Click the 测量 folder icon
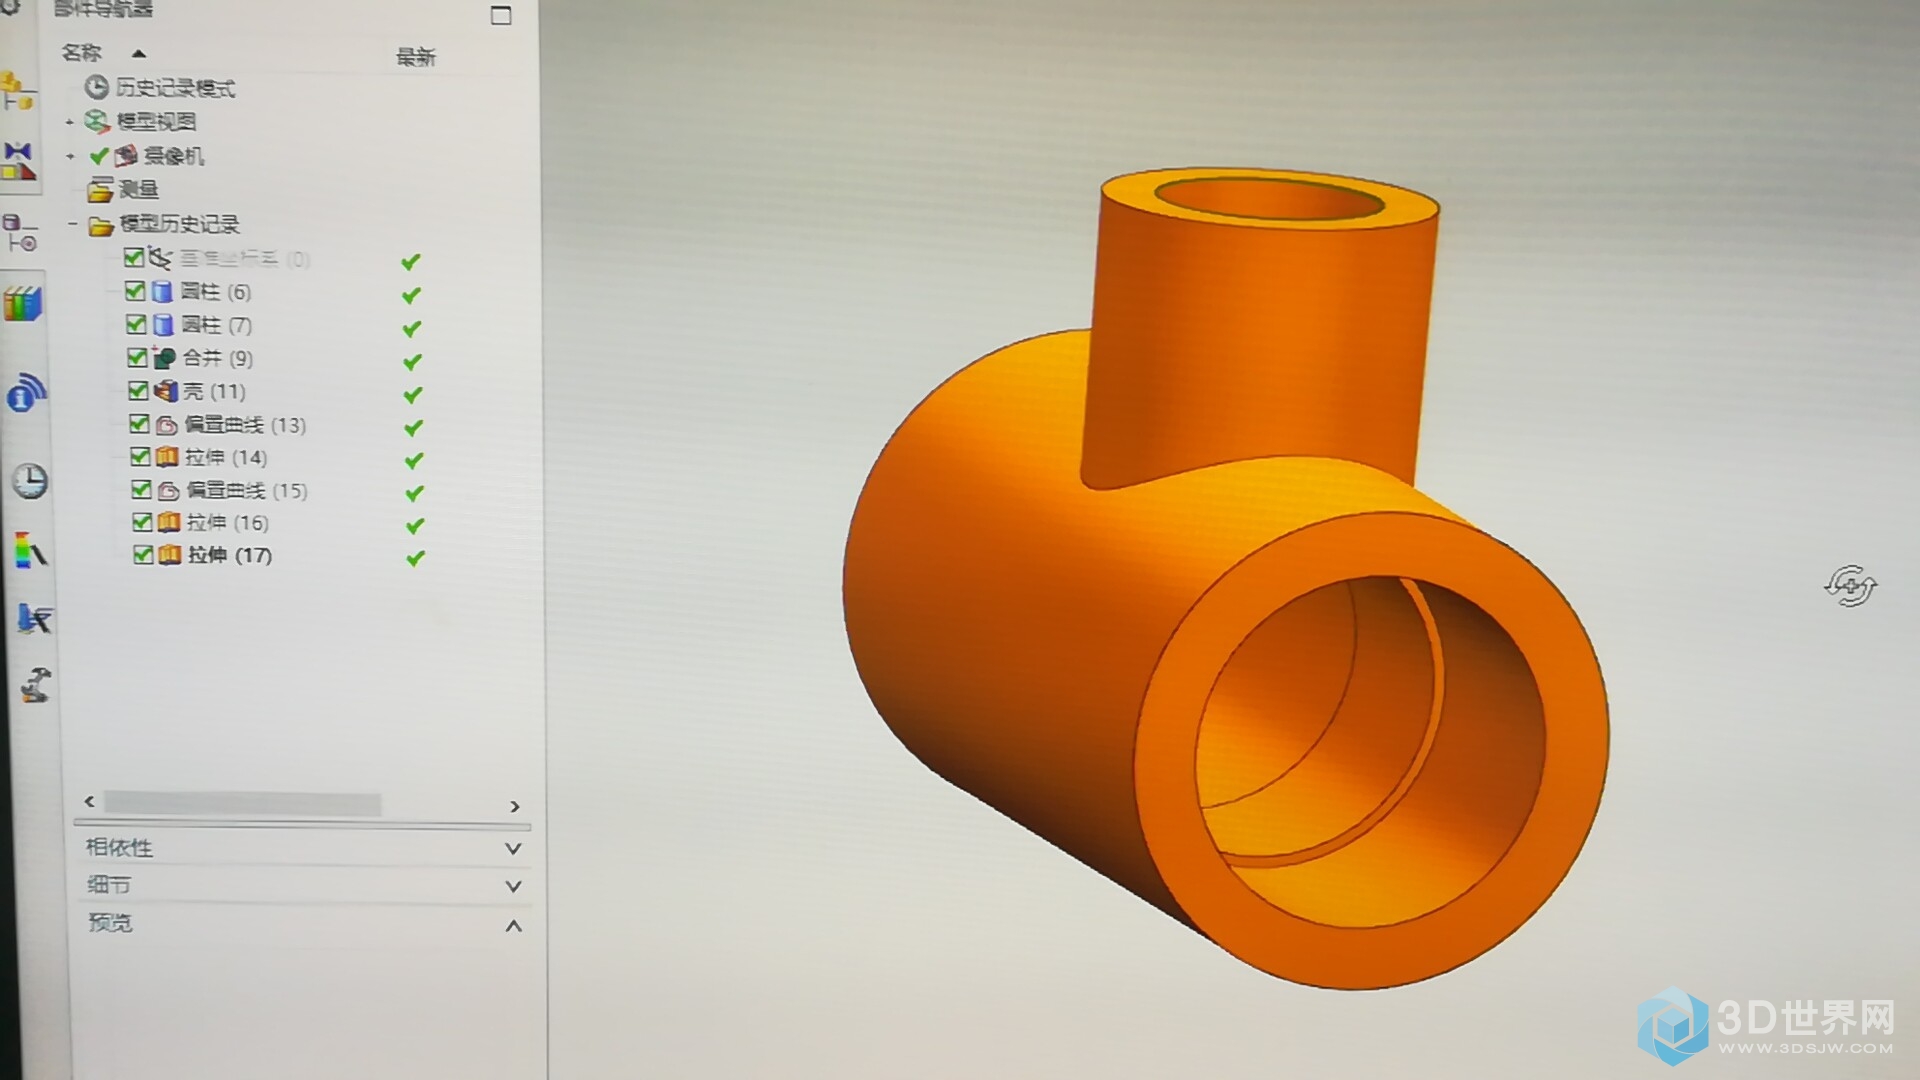 point(100,190)
